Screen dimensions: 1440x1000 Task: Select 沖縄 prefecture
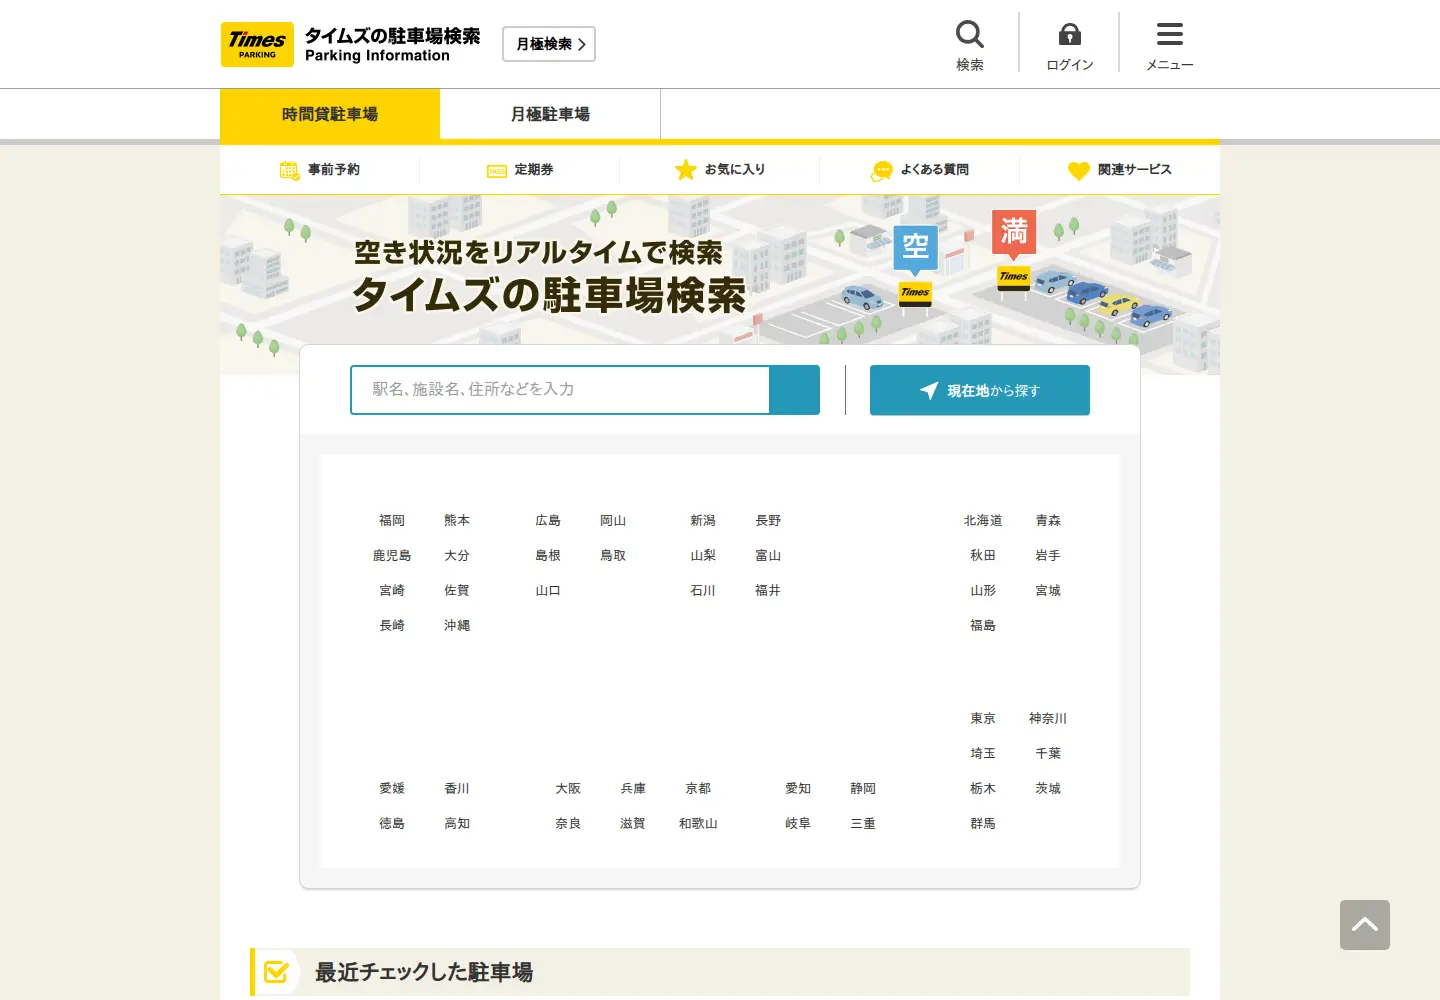(x=457, y=626)
